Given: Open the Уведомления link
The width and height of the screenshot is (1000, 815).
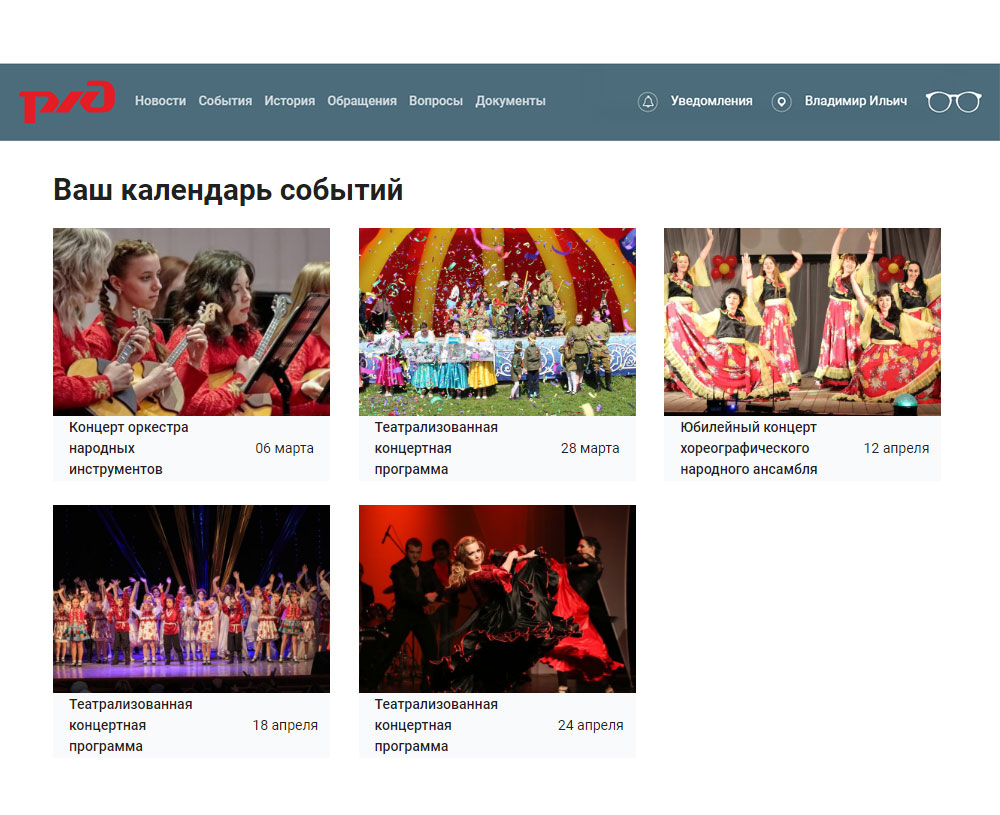Looking at the screenshot, I should click(711, 101).
